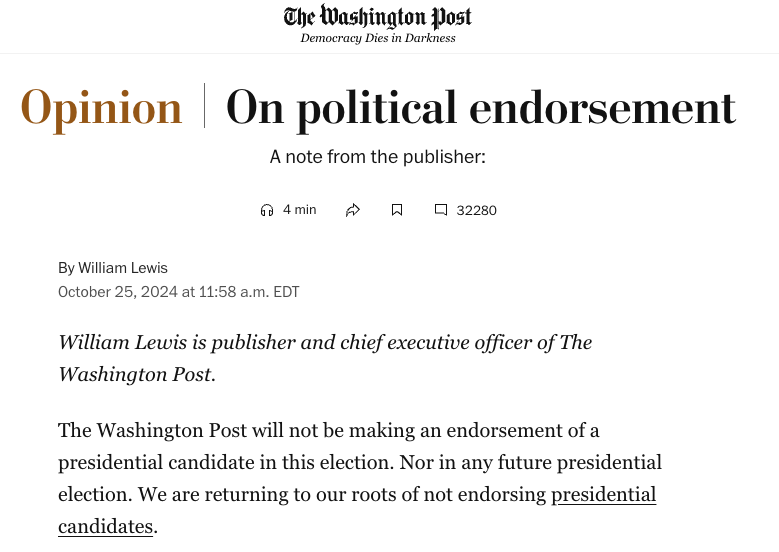Viewport: 779px width, 552px height.
Task: Click the October 25, 2024 publication date
Action: pyautogui.click(x=118, y=292)
